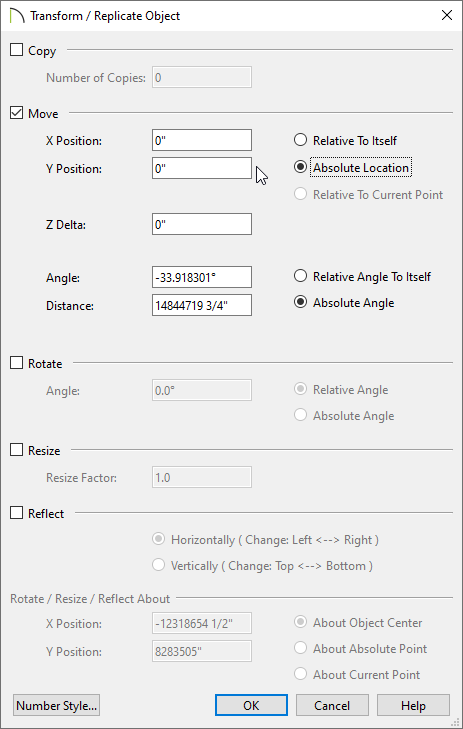Turn on the Resize checkbox

16,450
